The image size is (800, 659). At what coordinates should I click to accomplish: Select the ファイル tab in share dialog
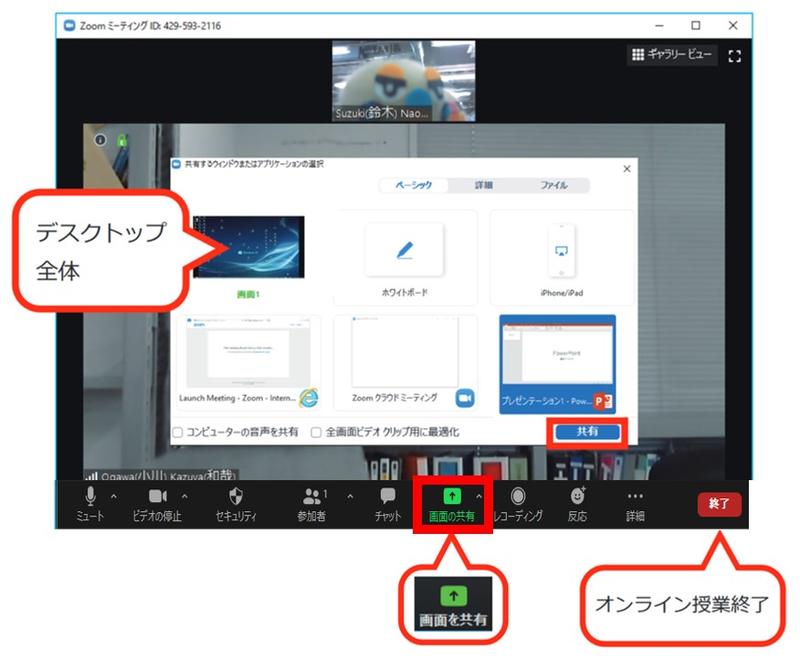coord(554,185)
